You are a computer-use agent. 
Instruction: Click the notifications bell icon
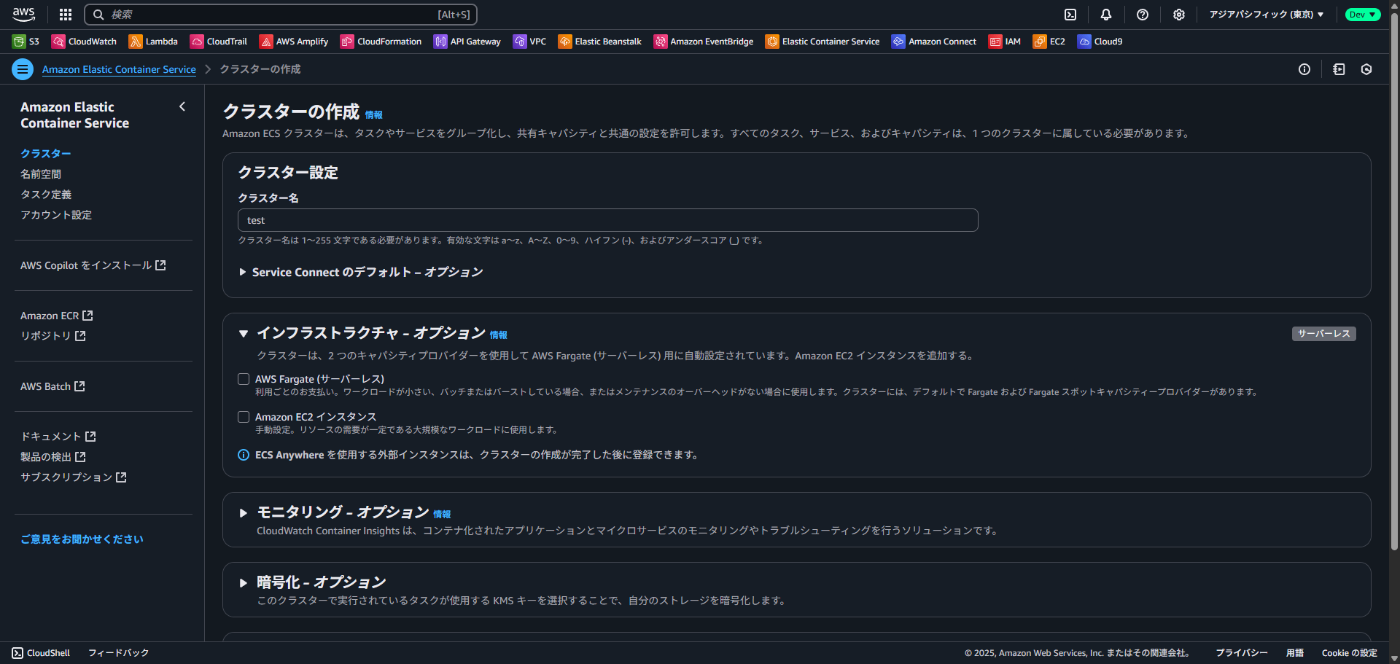1105,14
